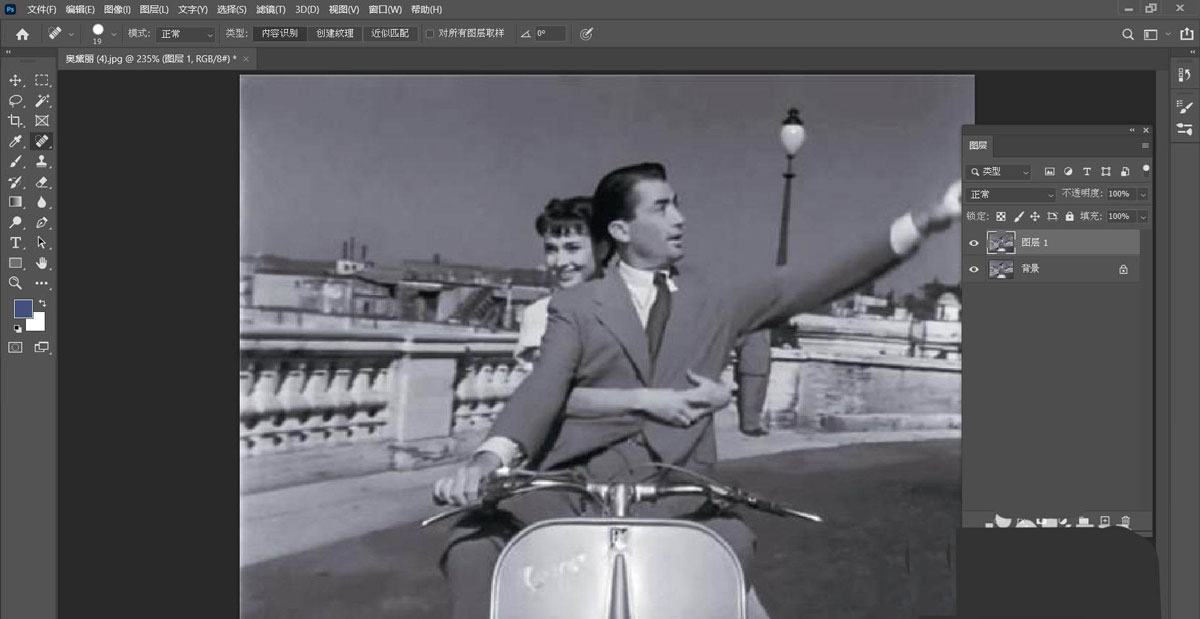
Task: Expand the layer blend mode 正常 dropdown
Action: click(x=1011, y=194)
